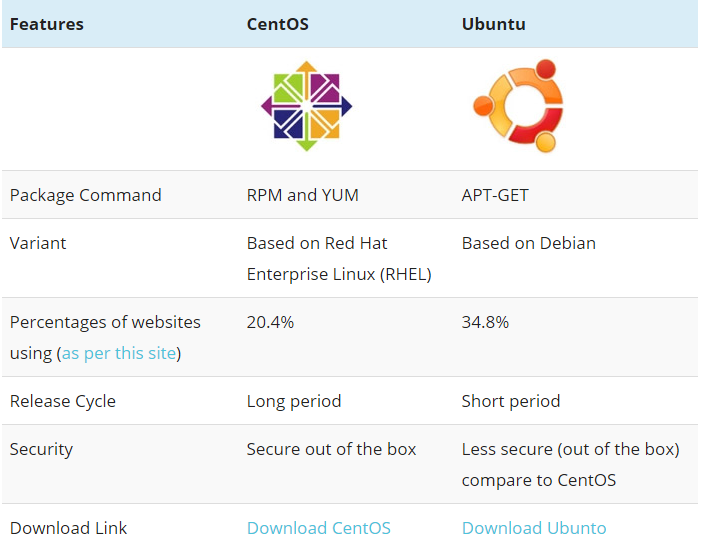Click the 'Short period' release cell

(510, 401)
